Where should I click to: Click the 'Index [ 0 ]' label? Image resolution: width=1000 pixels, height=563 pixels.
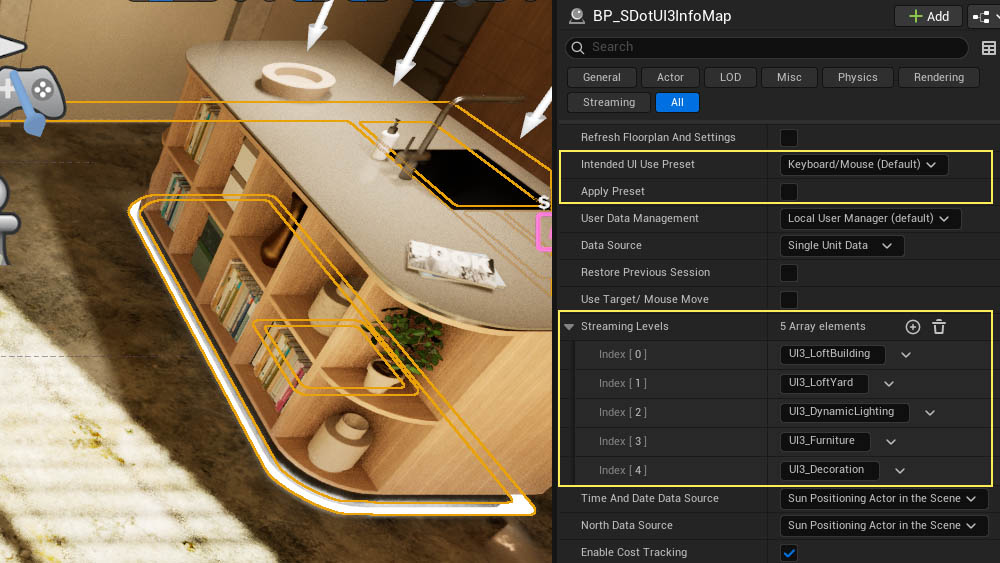pos(622,355)
